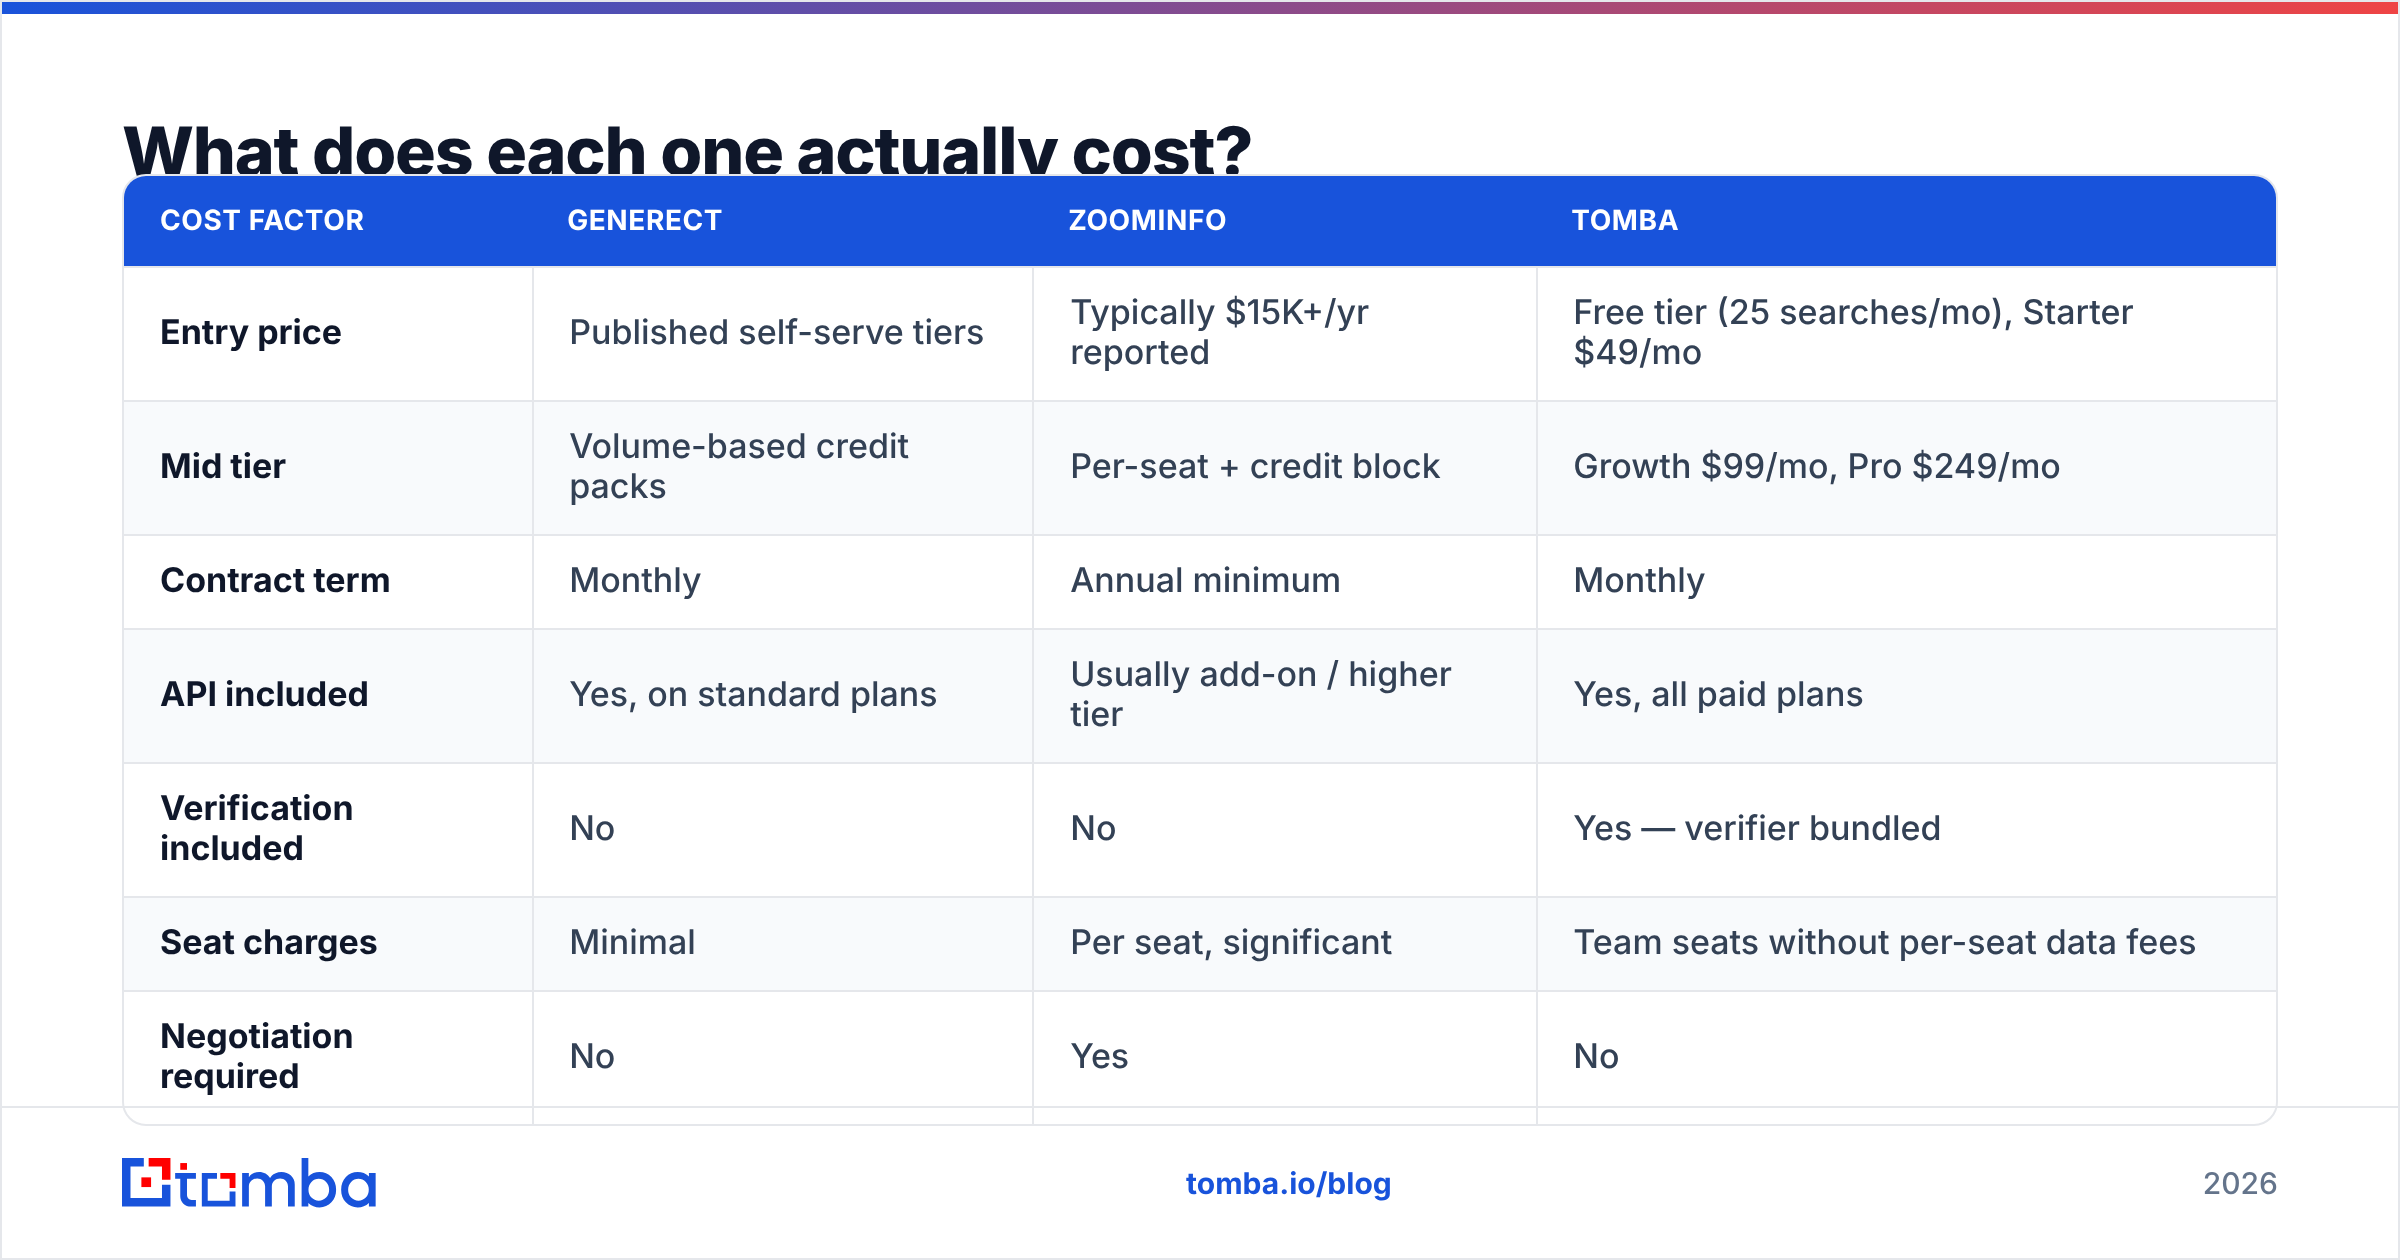Click 'Free tier (25 searches/mo), Starter $49/mo' cell

pyautogui.click(x=1853, y=332)
